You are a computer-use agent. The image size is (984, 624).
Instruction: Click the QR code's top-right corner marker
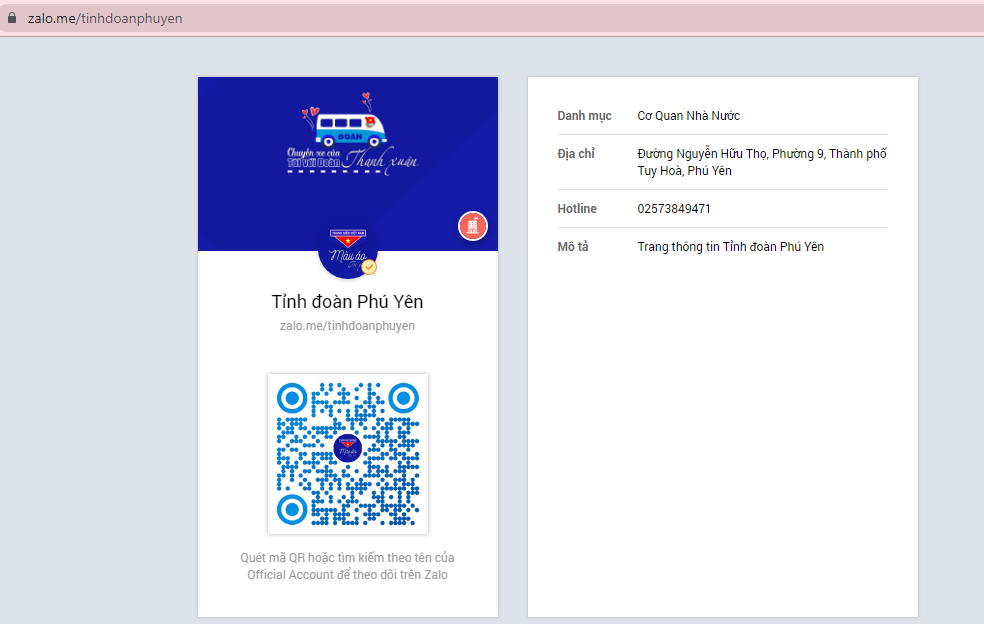click(x=403, y=398)
